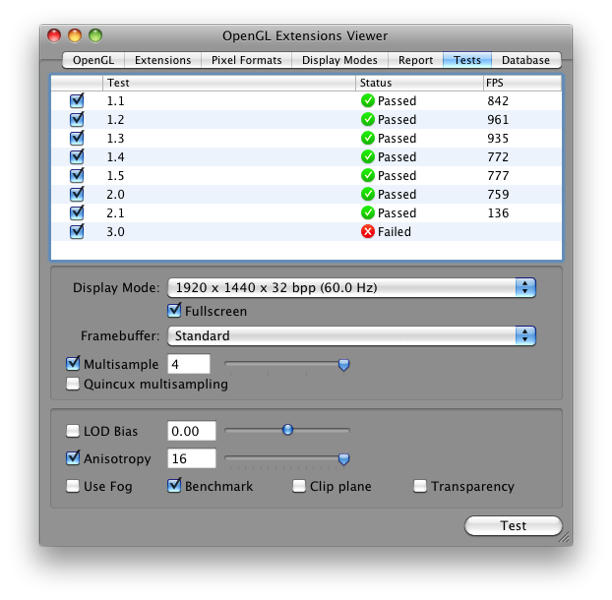Viewport: 612px width, 600px height.
Task: Sort by the FPS column header
Action: (522, 83)
